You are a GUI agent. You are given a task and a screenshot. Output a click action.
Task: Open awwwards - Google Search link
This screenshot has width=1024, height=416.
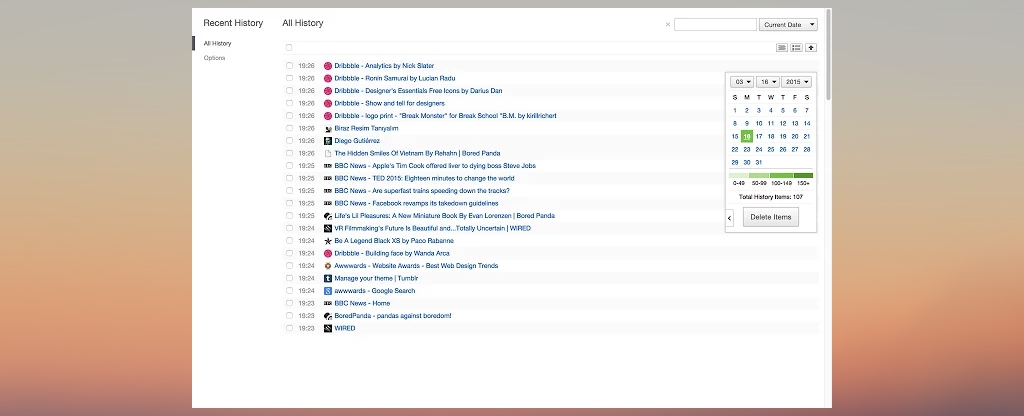pyautogui.click(x=375, y=291)
